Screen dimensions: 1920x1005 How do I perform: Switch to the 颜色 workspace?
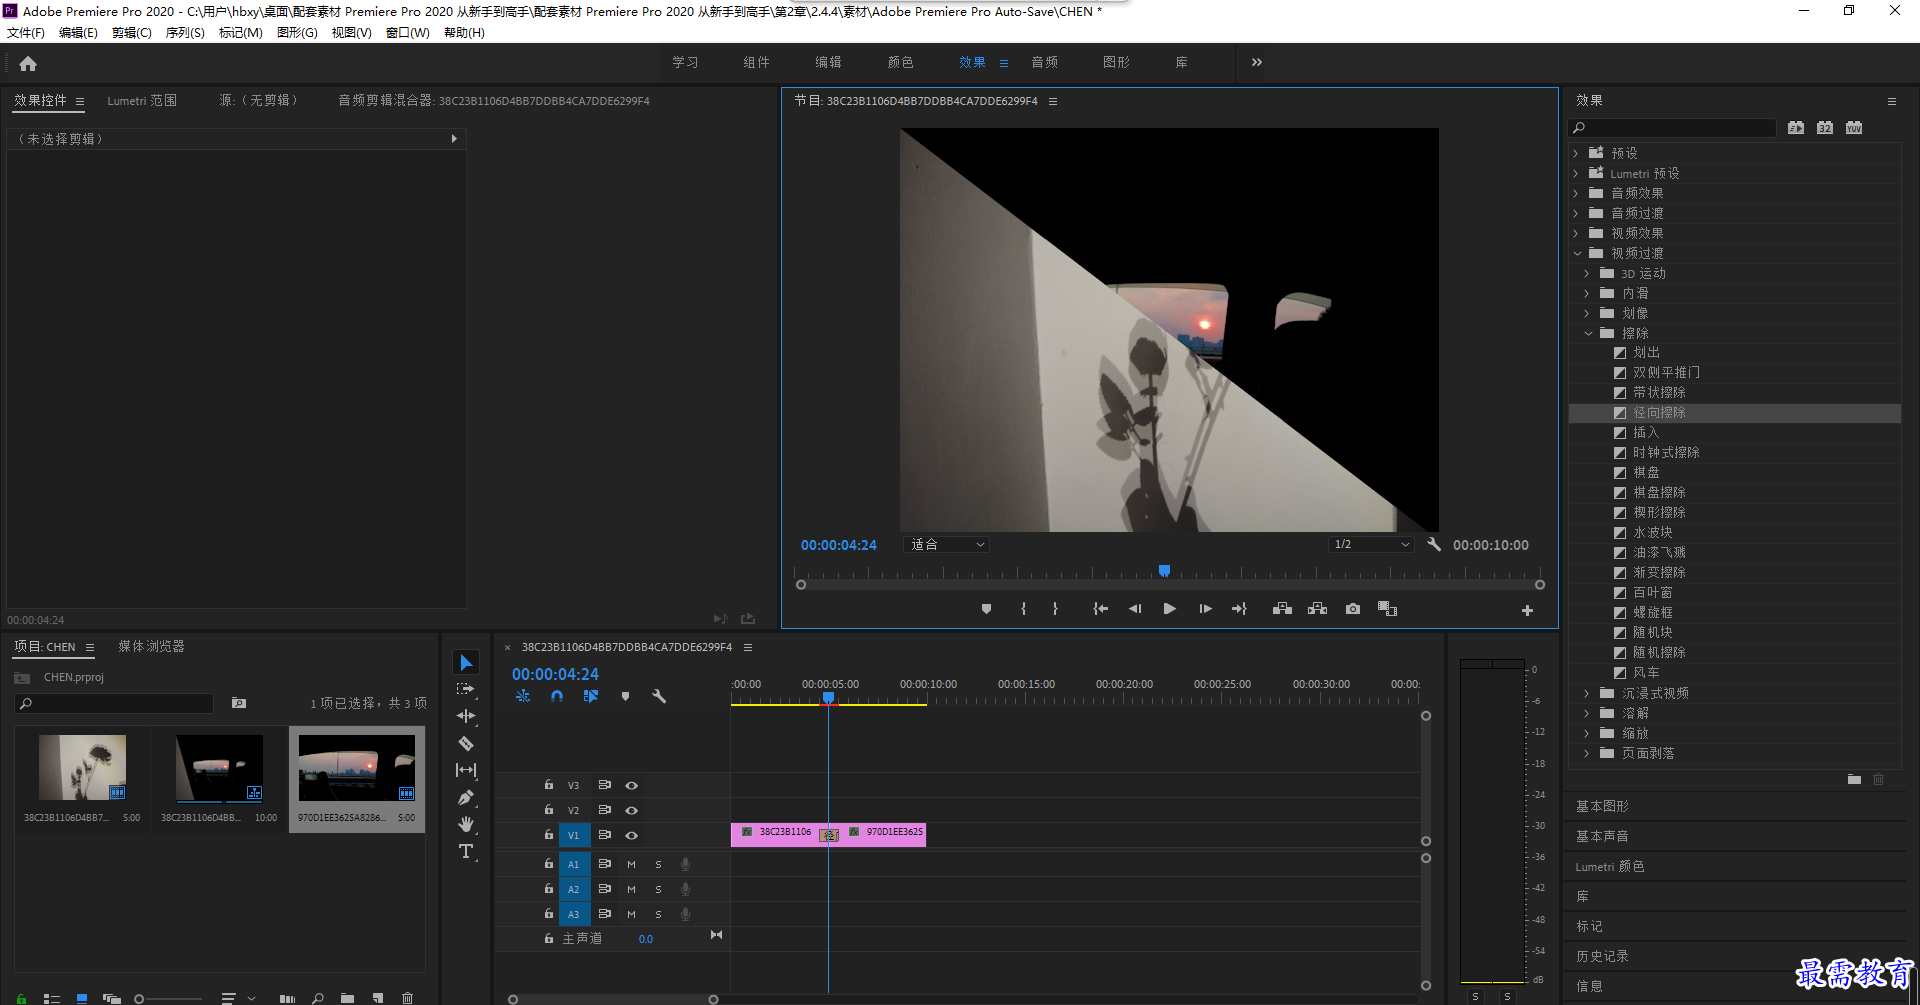900,62
